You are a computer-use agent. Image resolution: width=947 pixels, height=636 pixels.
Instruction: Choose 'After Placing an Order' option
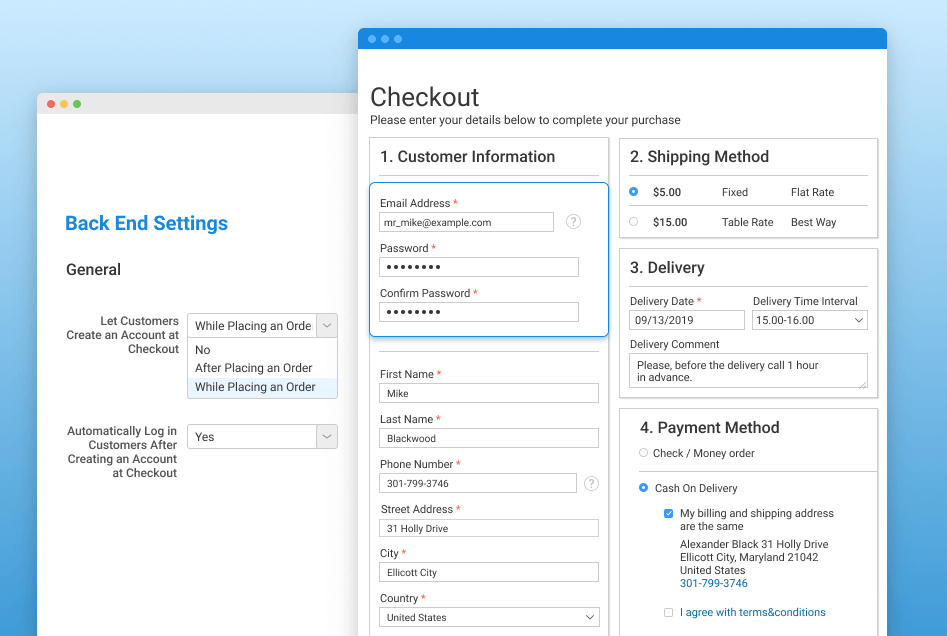click(x=254, y=368)
